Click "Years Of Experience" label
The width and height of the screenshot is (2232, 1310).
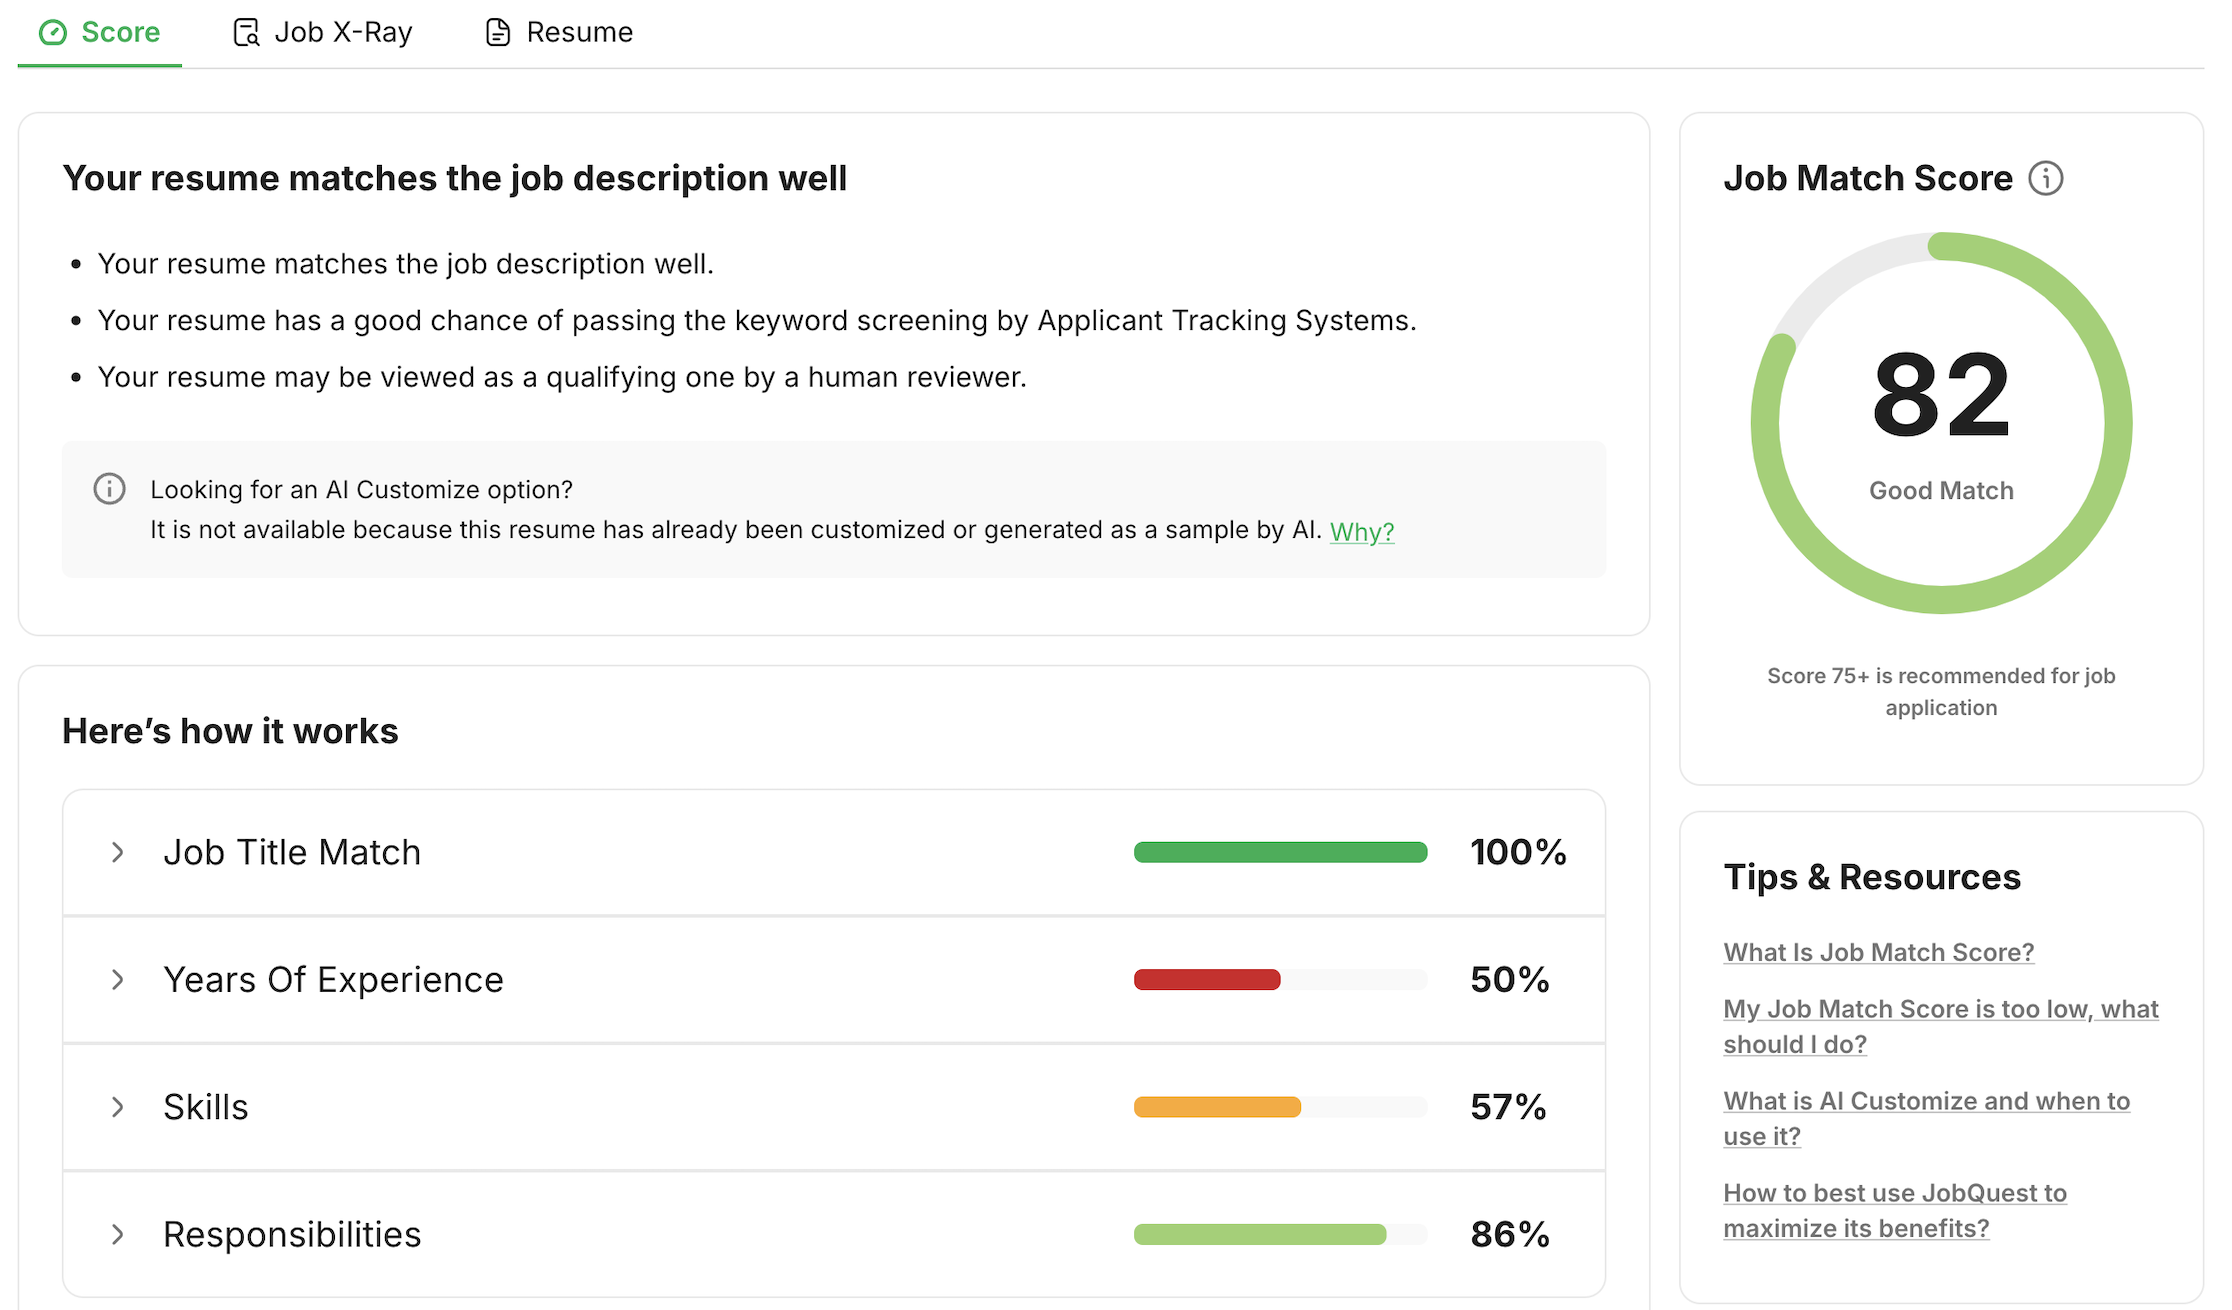[x=333, y=980]
